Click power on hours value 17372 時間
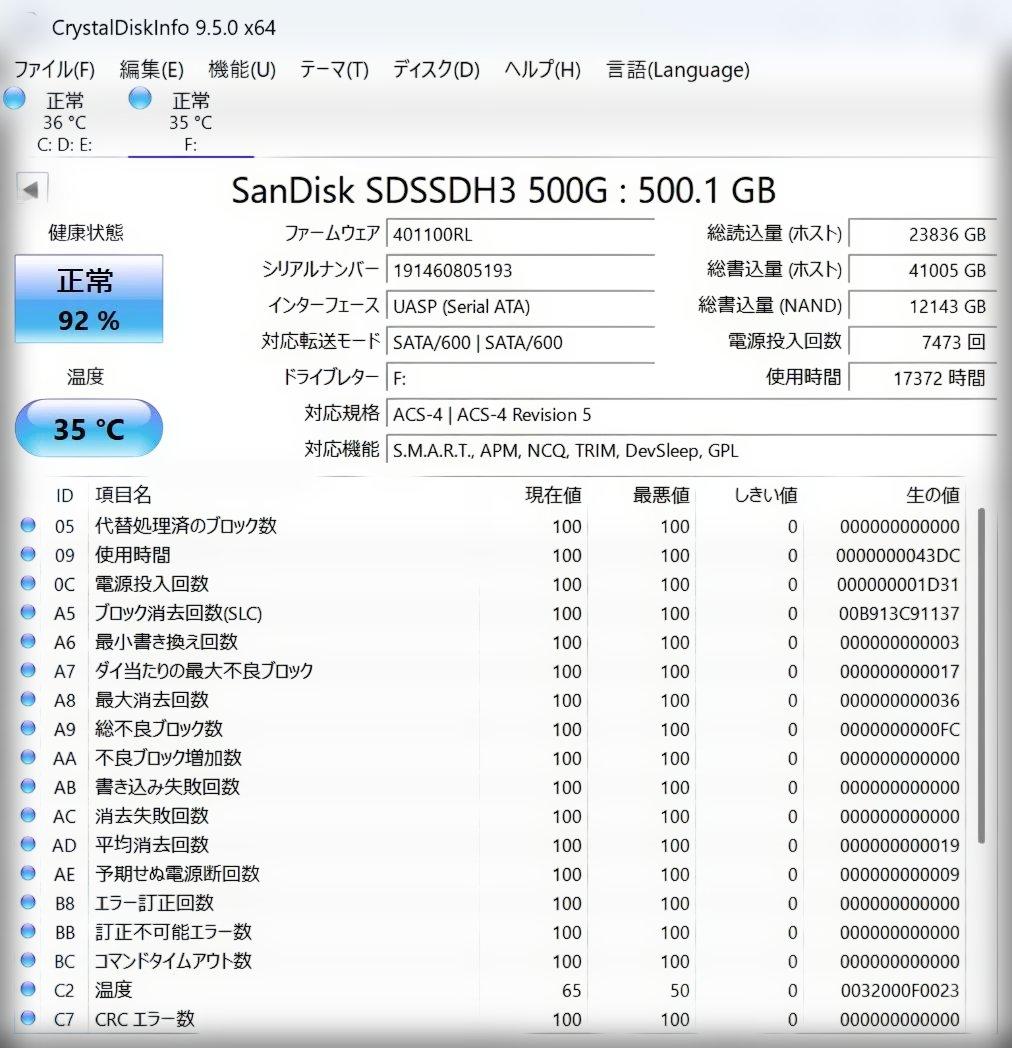 (x=922, y=379)
